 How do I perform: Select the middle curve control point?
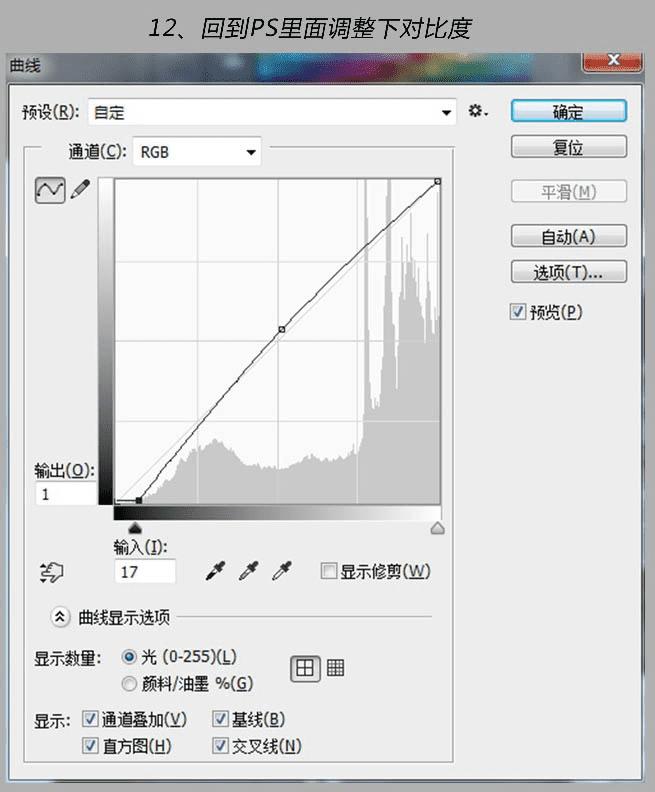coord(282,329)
